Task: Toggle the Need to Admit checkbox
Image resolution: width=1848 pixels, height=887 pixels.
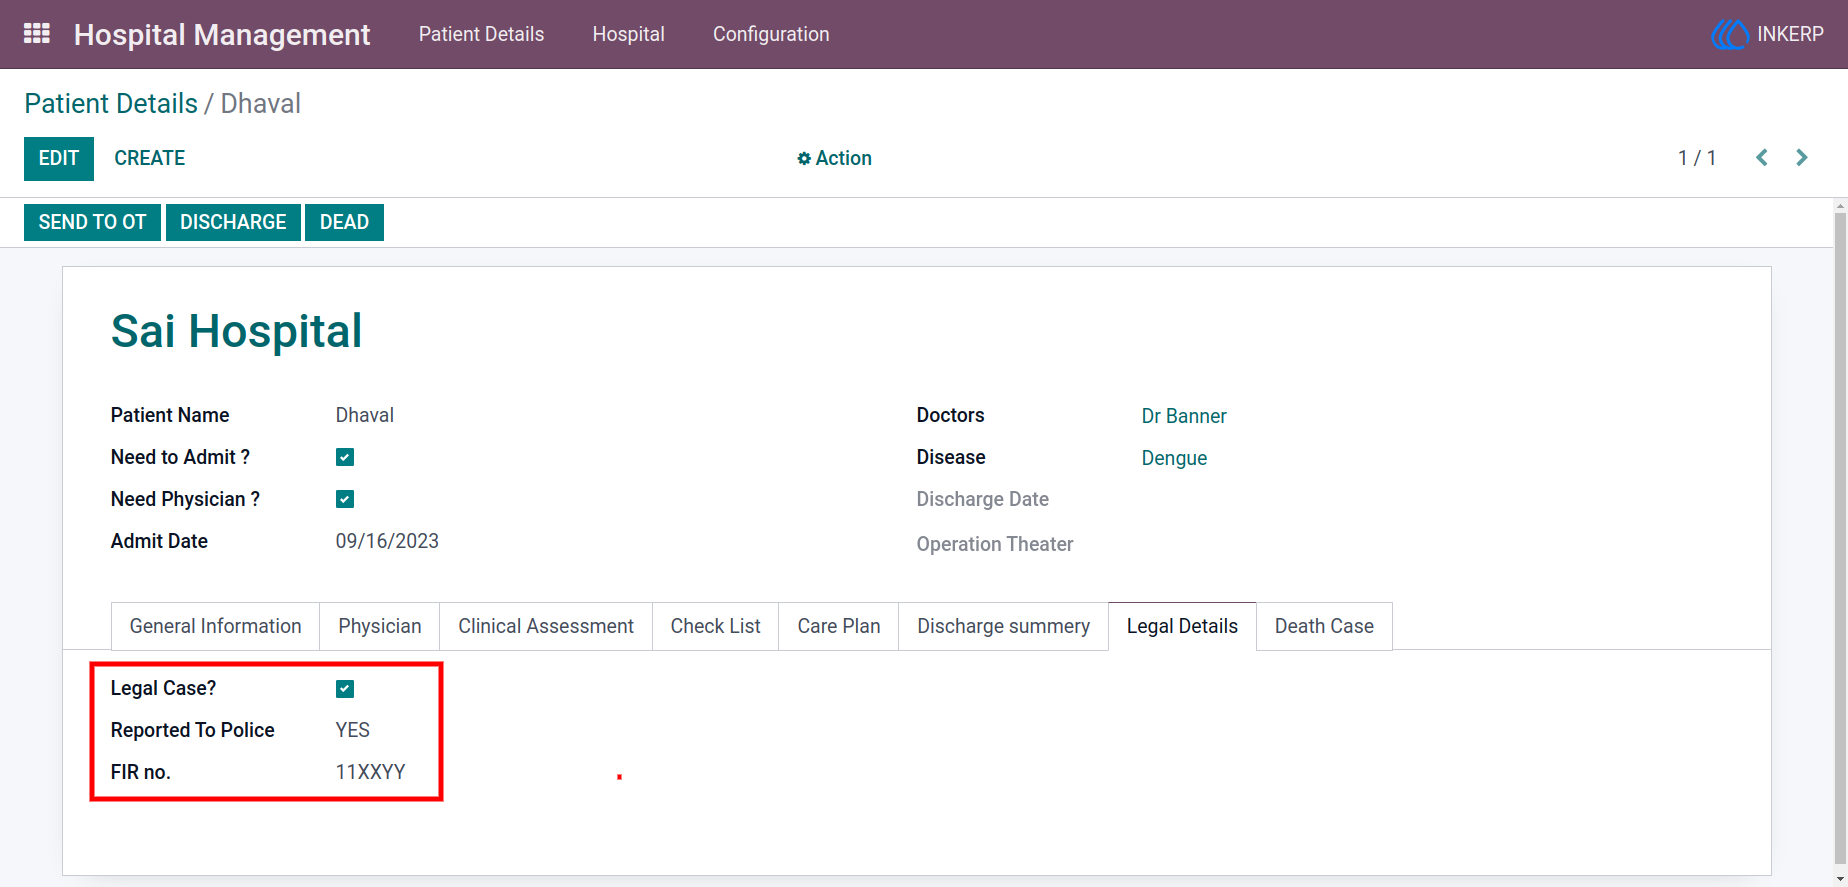Action: click(x=345, y=457)
